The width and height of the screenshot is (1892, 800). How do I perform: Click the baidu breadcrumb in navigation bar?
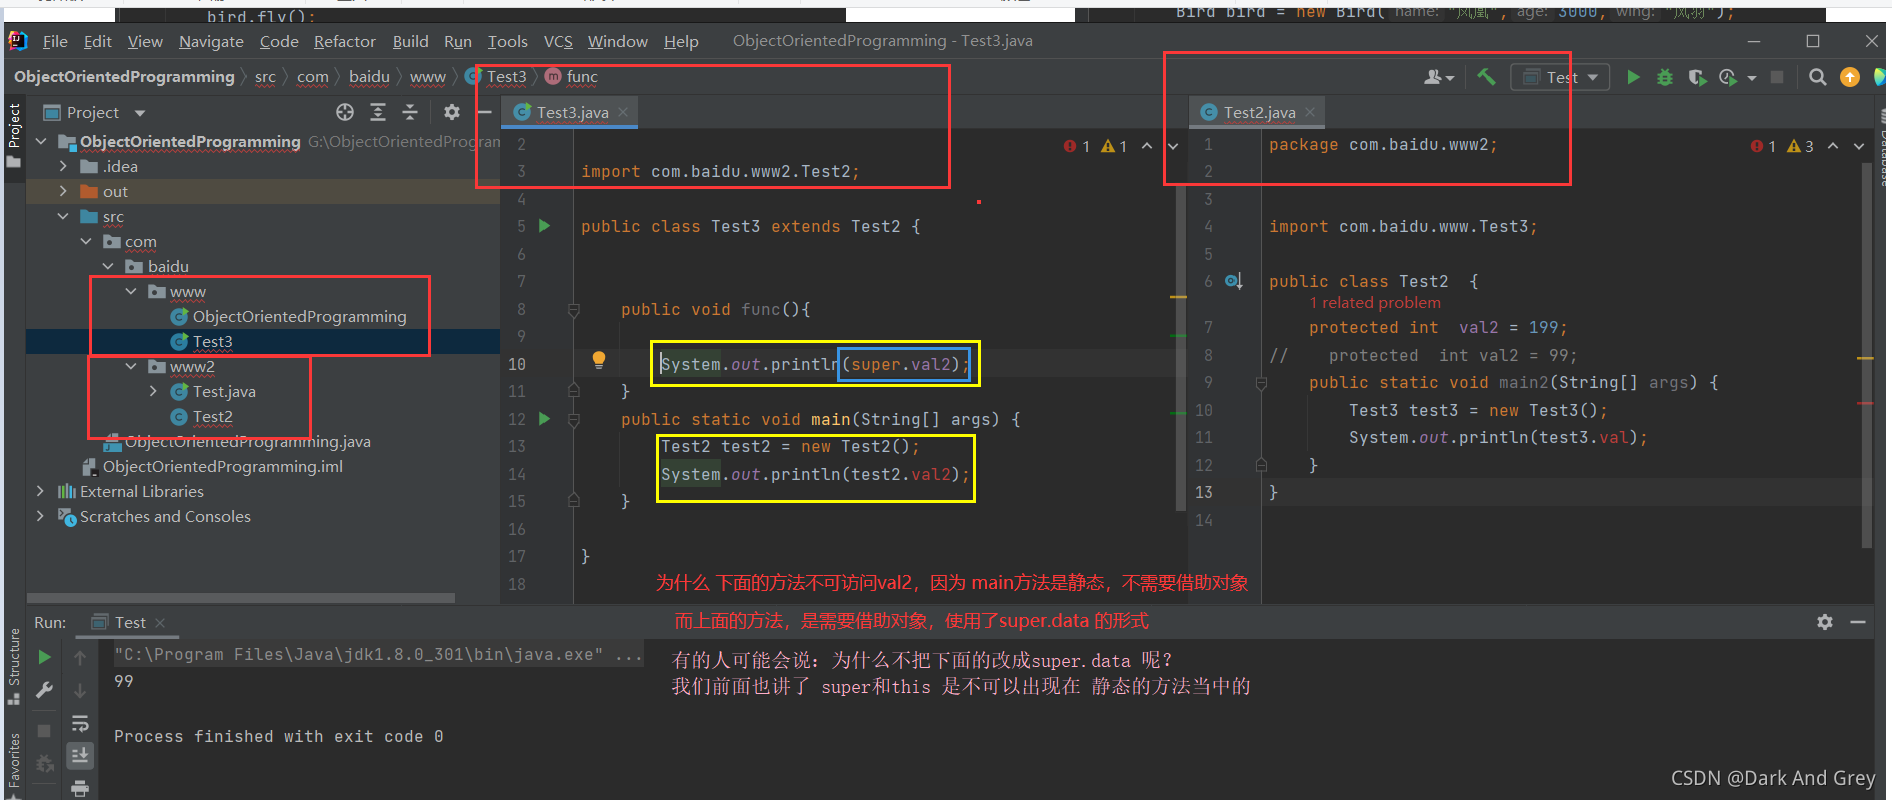pyautogui.click(x=369, y=77)
